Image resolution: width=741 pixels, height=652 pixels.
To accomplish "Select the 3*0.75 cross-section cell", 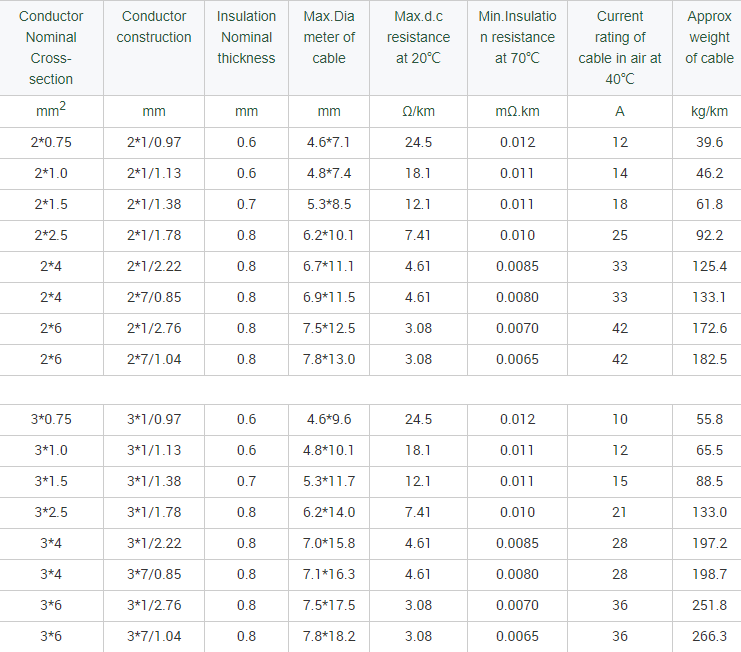I will (51, 419).
